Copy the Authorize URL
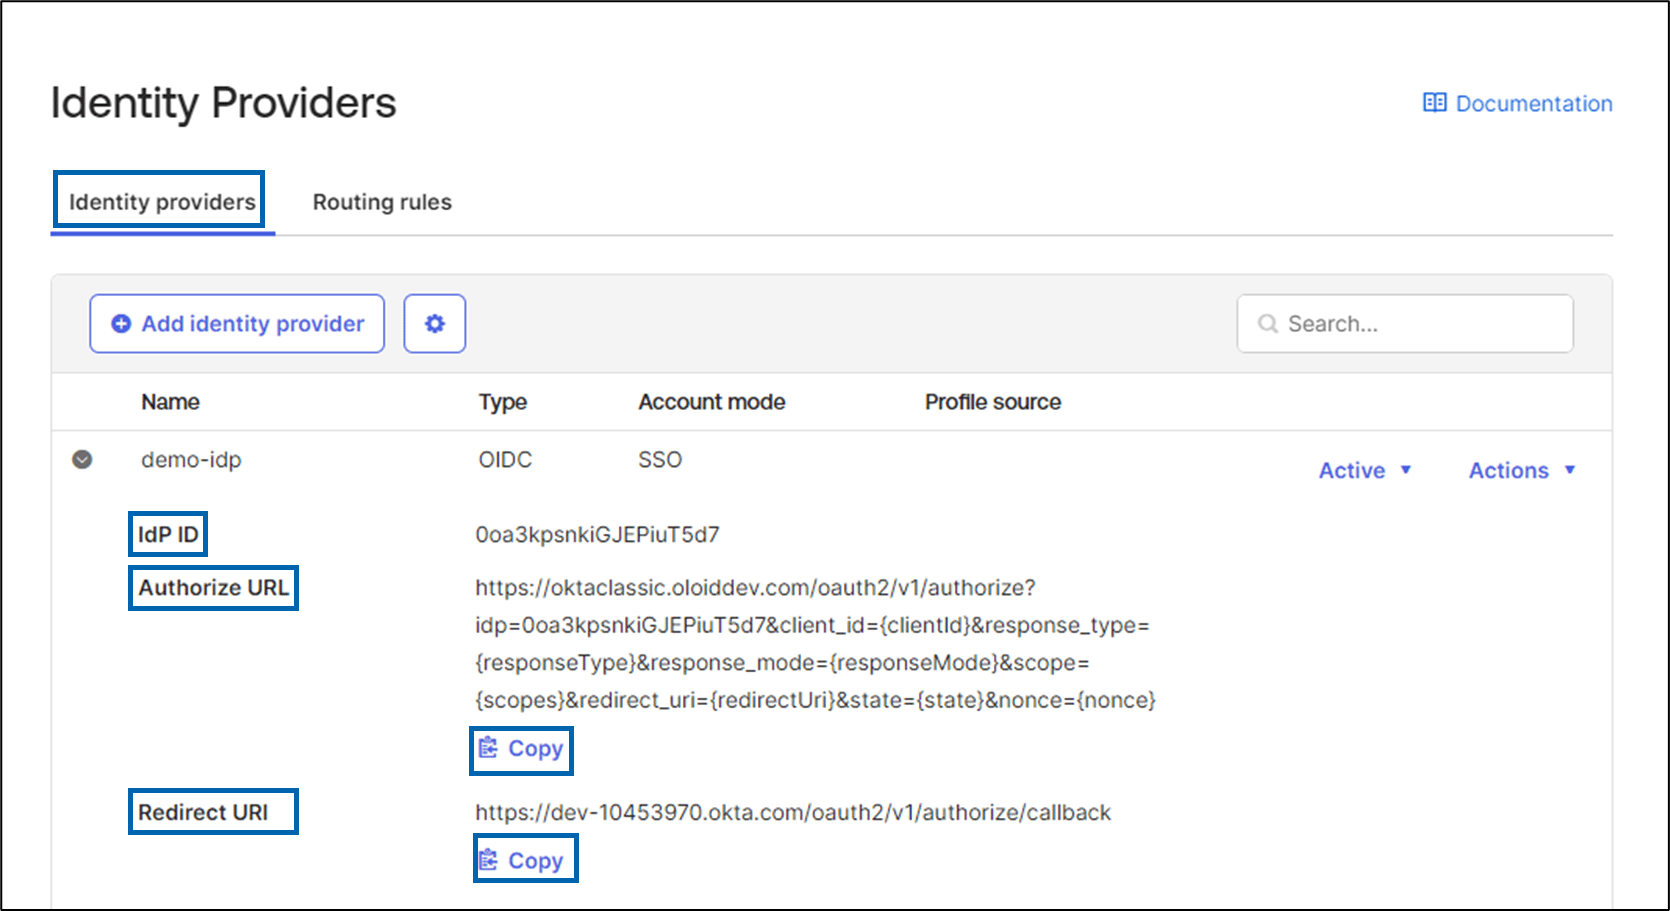The image size is (1670, 911). 521,748
